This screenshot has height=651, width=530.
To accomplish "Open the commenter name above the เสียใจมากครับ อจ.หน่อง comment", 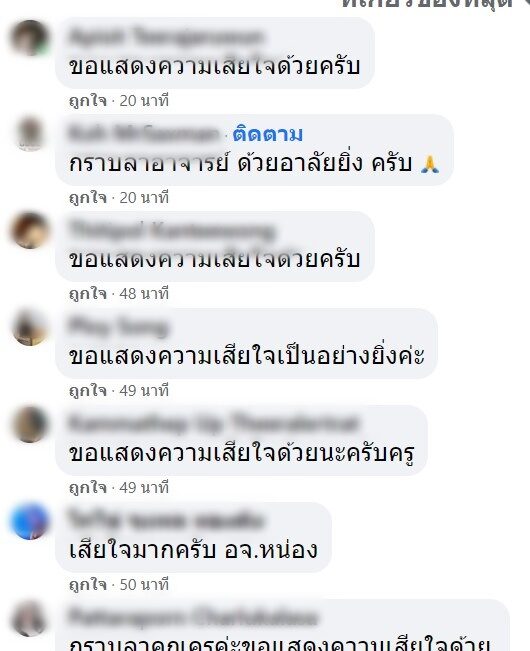I will point(166,520).
